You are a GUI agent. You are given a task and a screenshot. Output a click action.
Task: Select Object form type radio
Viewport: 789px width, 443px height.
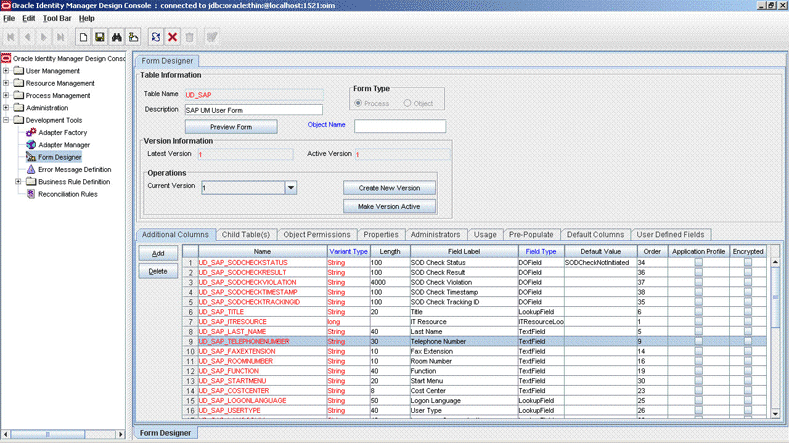click(x=408, y=103)
